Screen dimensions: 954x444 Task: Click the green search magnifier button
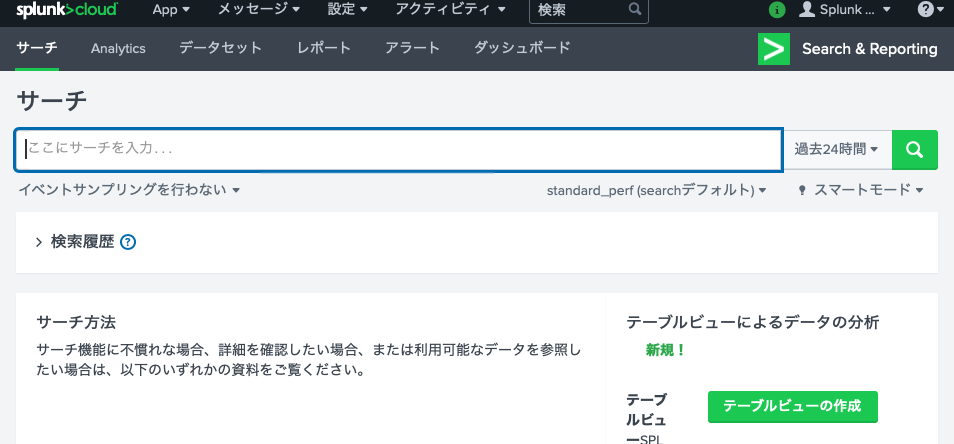pyautogui.click(x=914, y=150)
